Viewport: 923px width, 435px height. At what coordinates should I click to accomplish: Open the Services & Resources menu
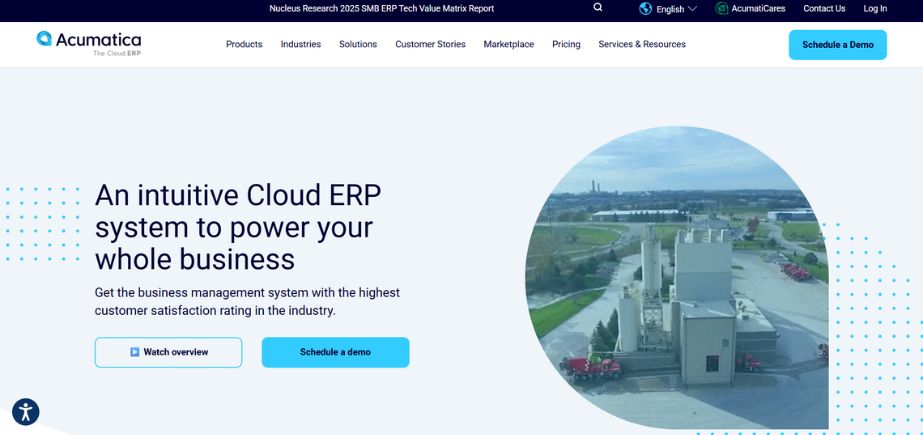coord(642,44)
